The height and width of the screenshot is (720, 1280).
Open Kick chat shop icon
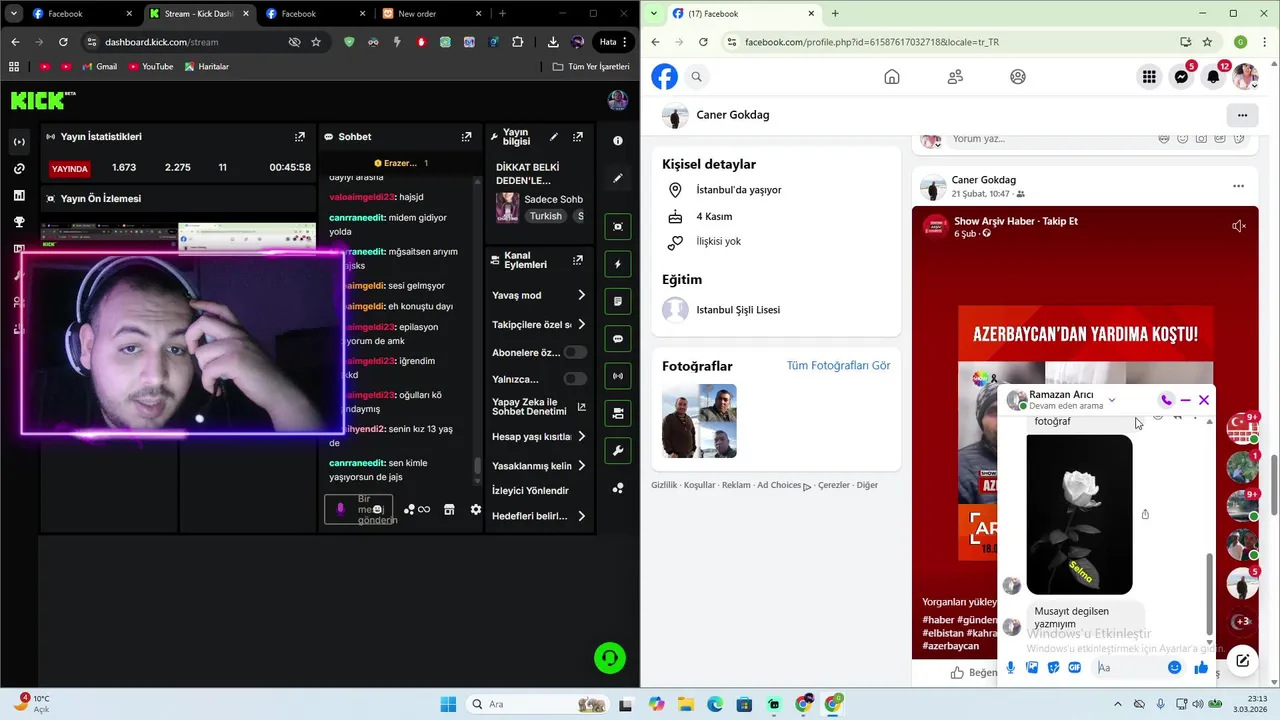[449, 510]
